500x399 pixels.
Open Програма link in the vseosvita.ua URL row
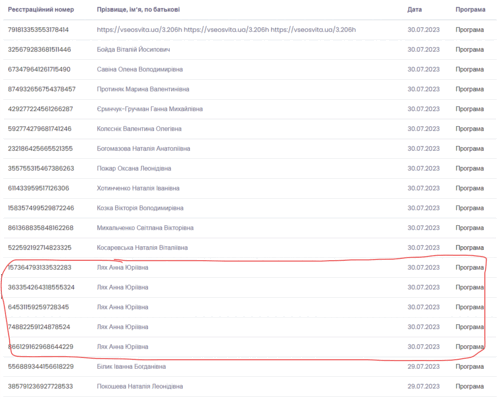pyautogui.click(x=470, y=30)
